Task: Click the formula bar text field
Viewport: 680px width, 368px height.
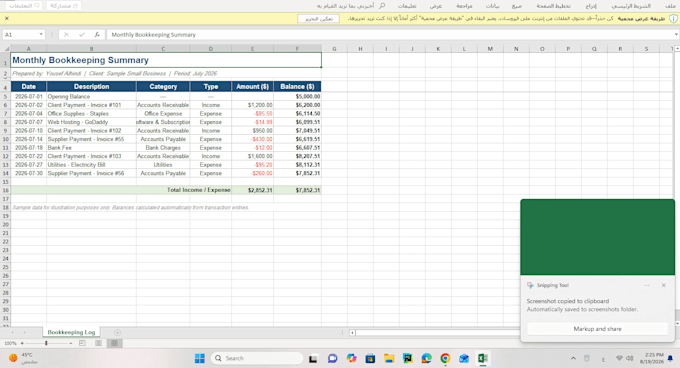Action: tap(390, 35)
